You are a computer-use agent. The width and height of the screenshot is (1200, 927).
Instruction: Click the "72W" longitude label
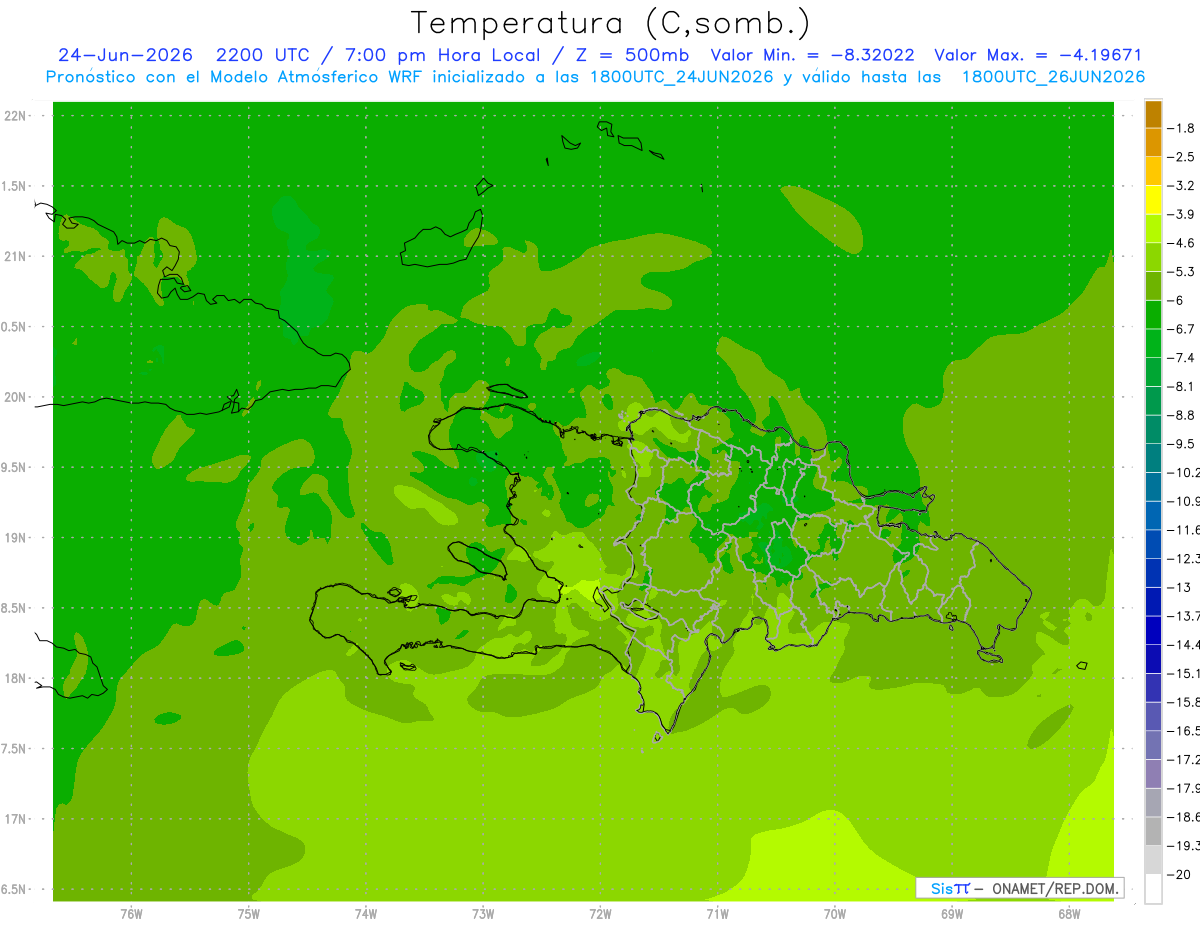click(x=600, y=914)
